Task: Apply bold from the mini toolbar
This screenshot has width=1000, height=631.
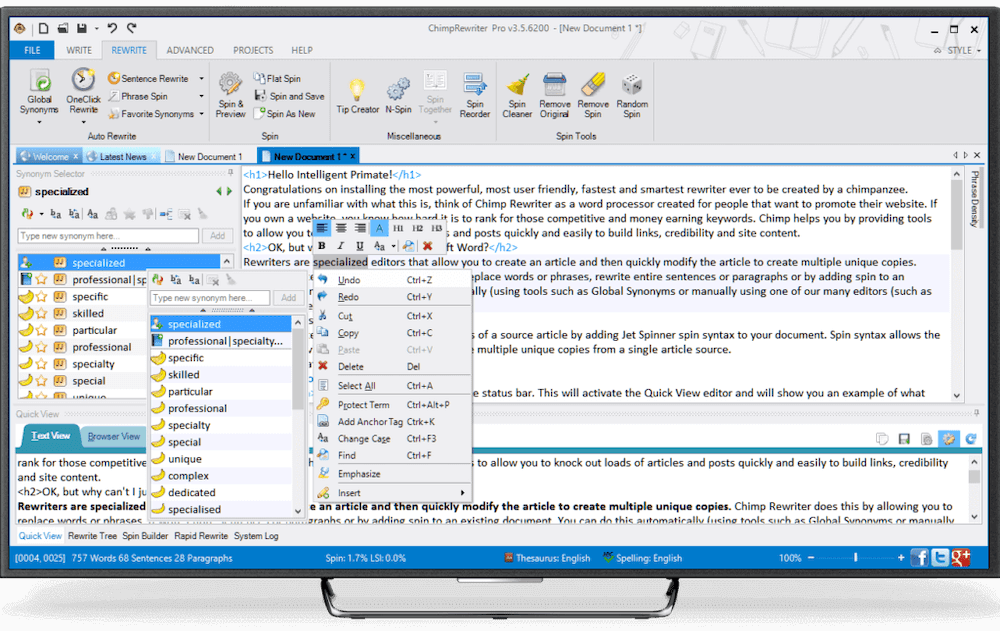Action: point(321,246)
